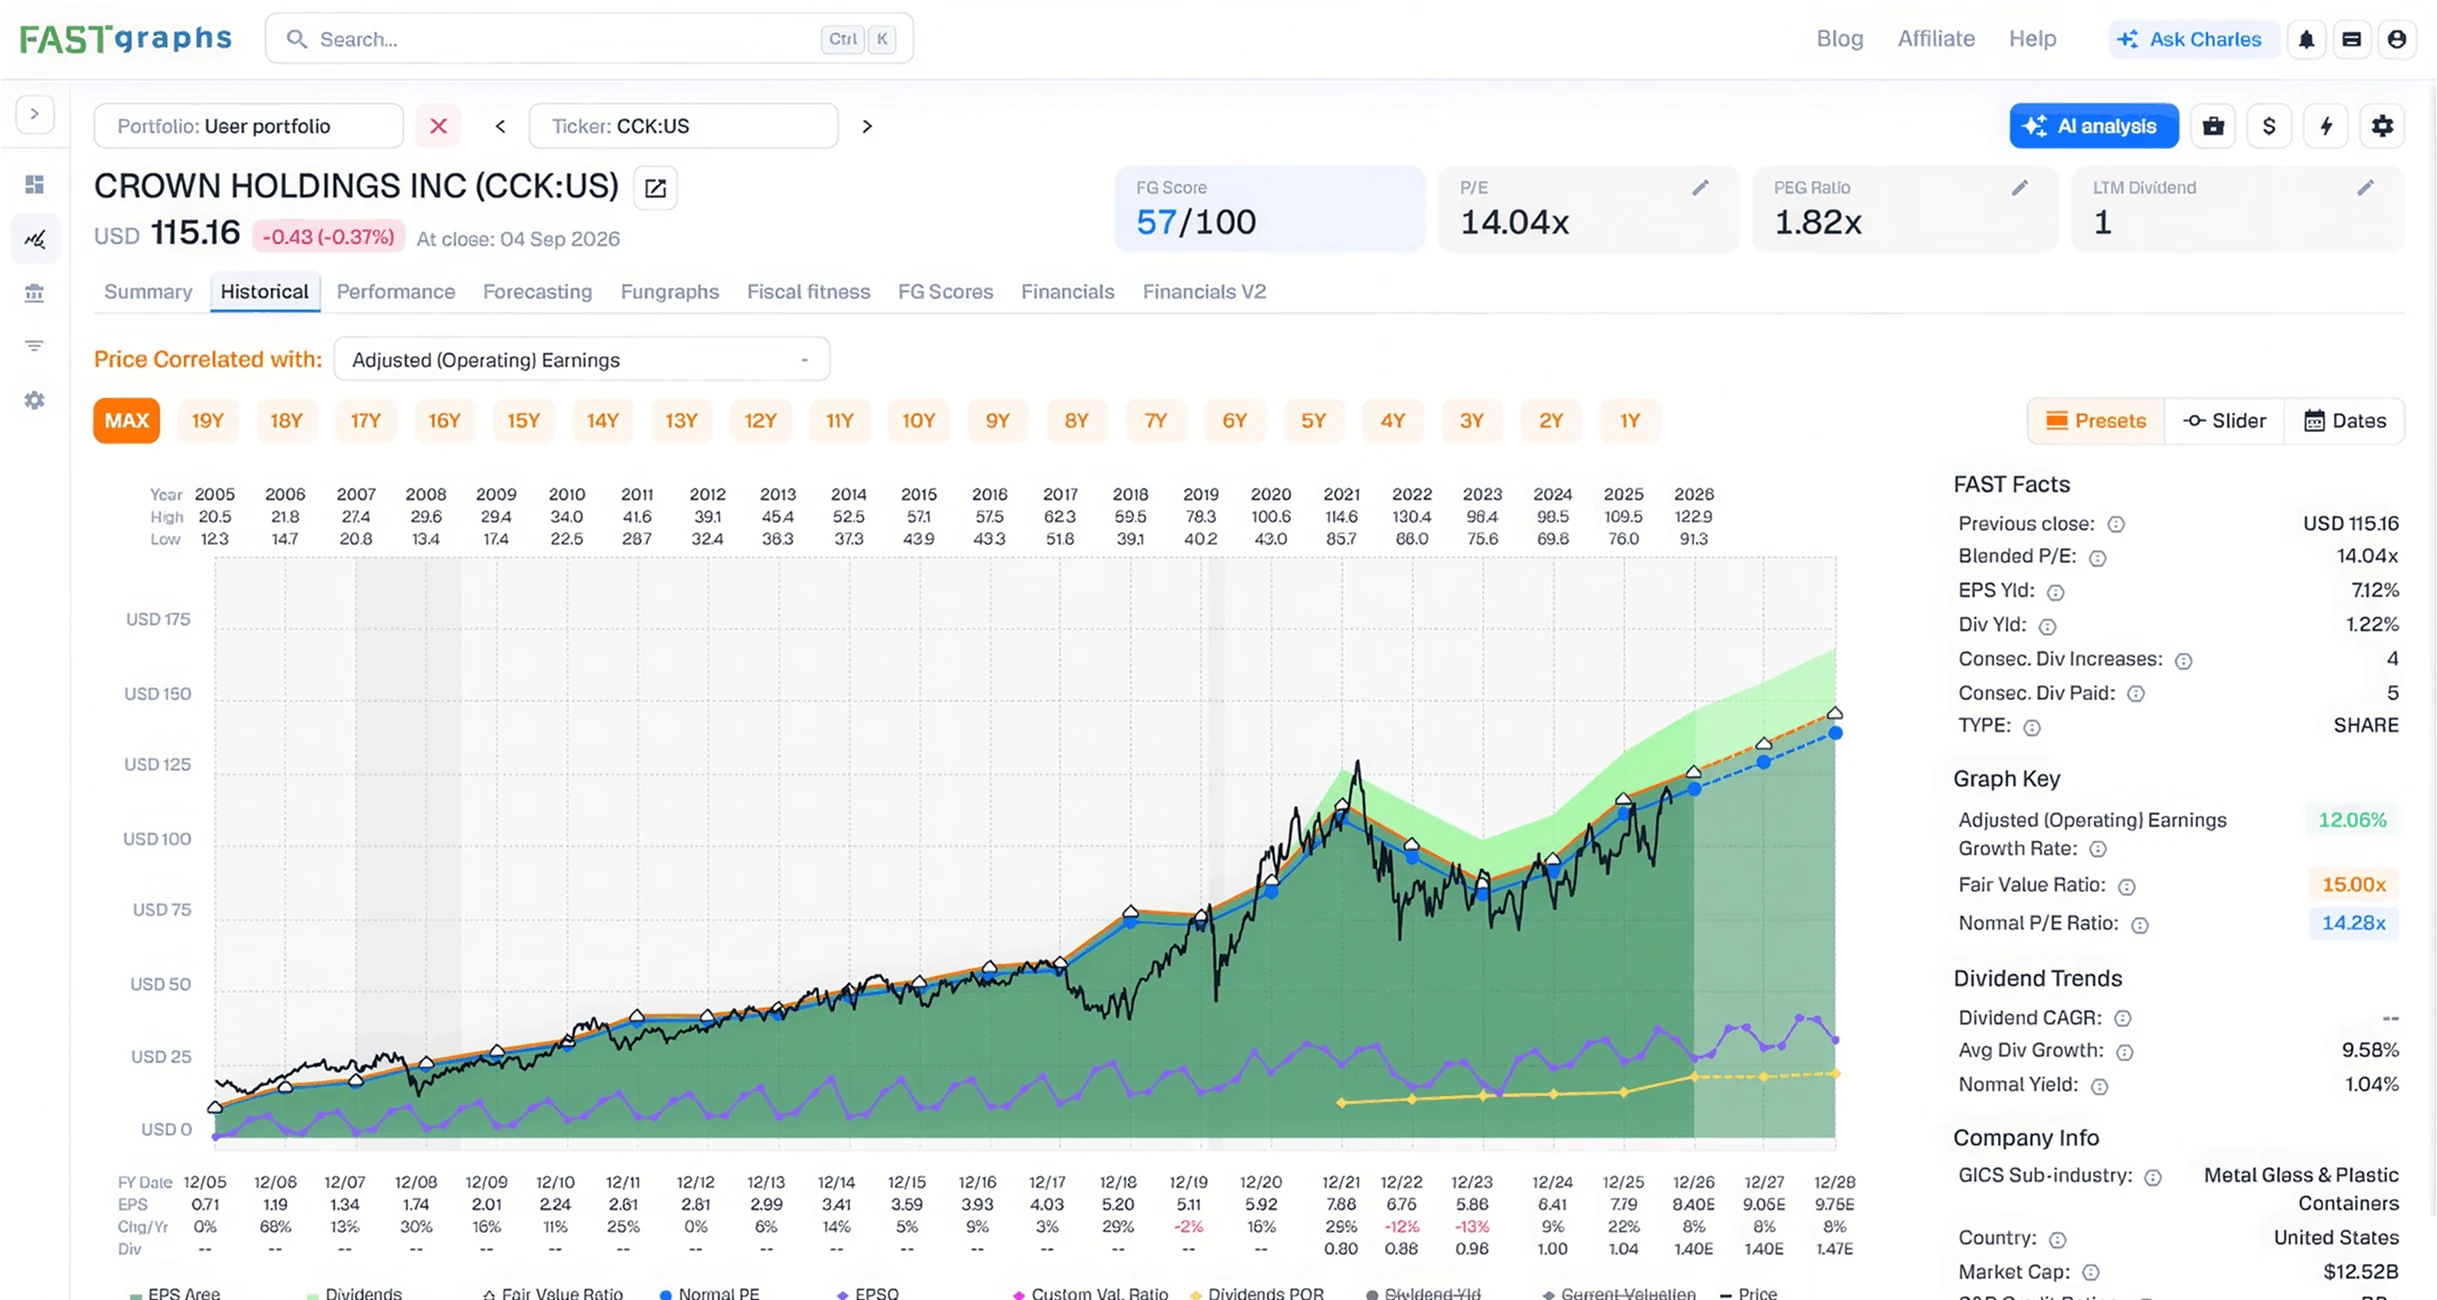Open external link icon next to company name

[x=655, y=188]
